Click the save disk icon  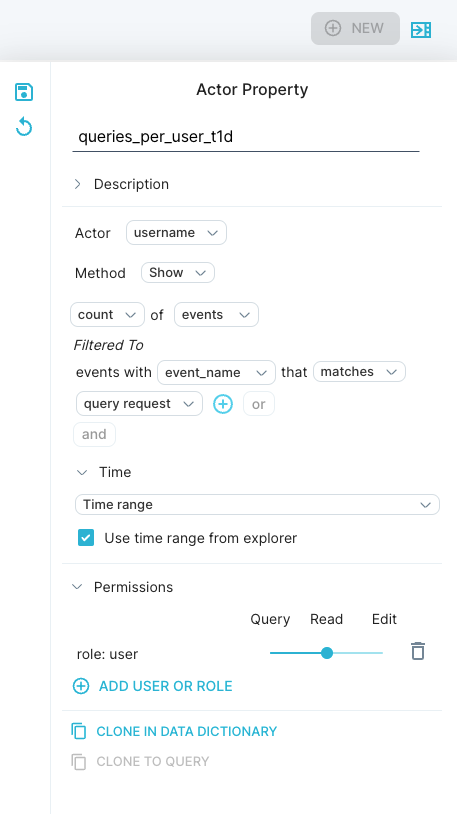click(24, 92)
